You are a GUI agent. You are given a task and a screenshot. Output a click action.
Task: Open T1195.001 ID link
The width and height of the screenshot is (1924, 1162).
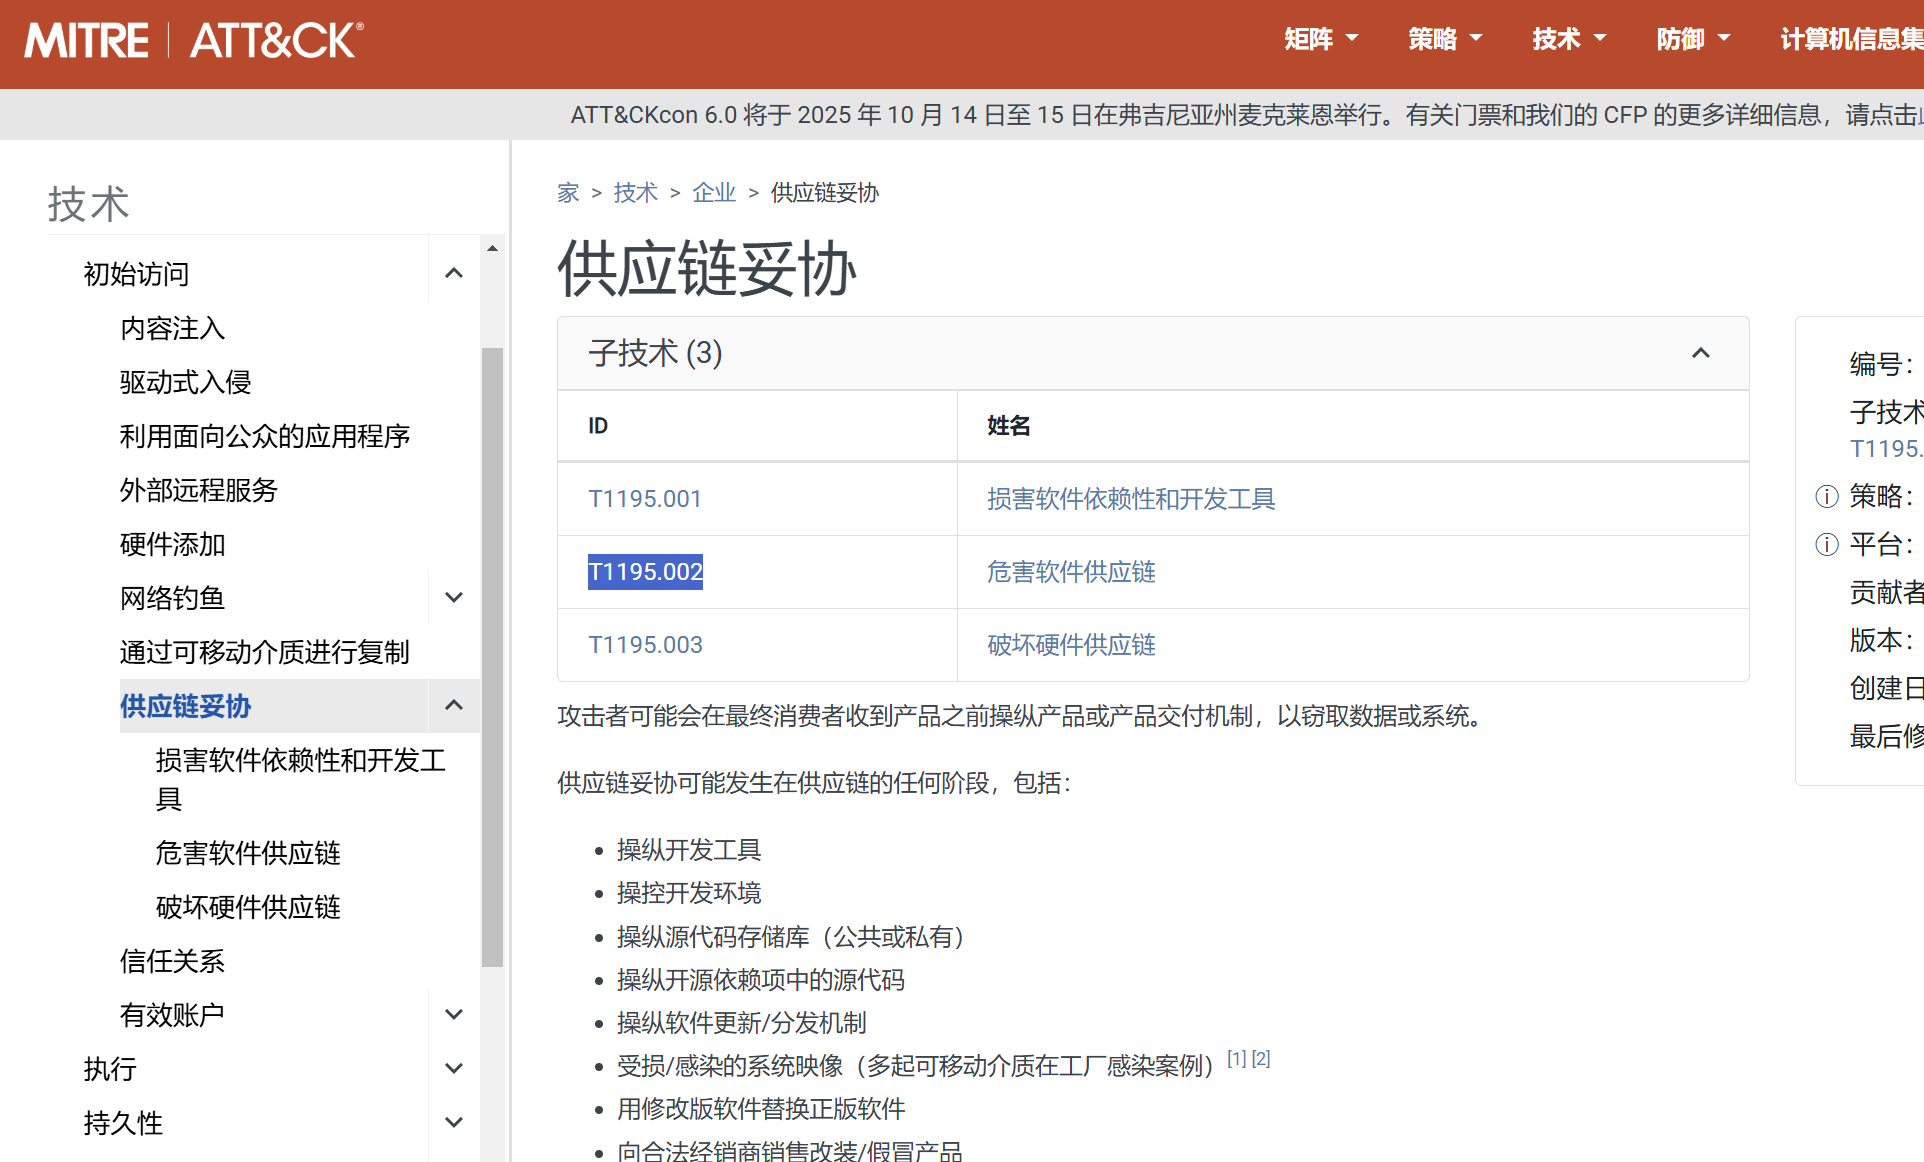point(645,499)
